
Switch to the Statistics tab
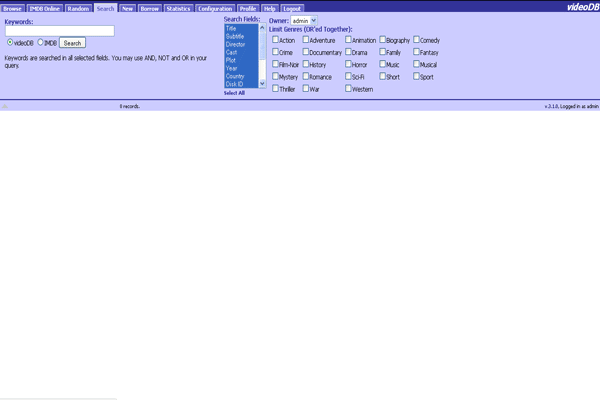click(x=178, y=8)
